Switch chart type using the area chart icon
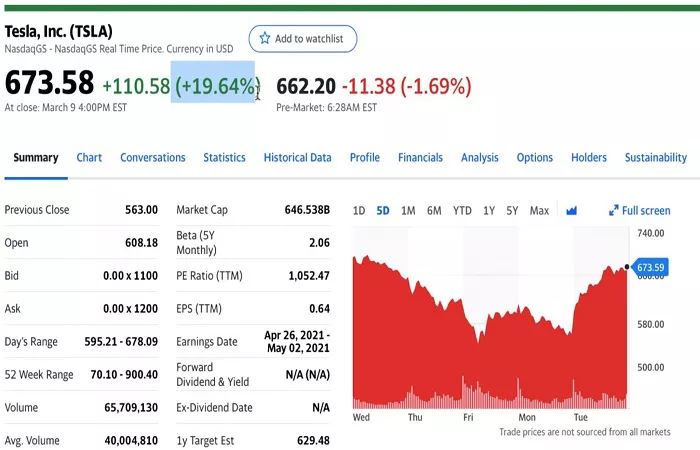 click(571, 211)
